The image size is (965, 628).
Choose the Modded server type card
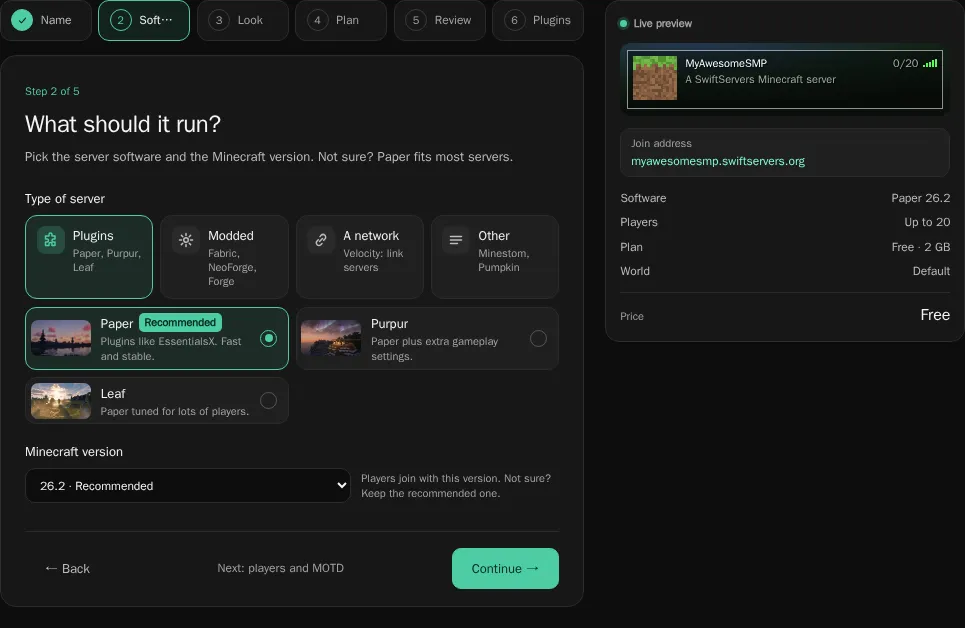tap(224, 257)
